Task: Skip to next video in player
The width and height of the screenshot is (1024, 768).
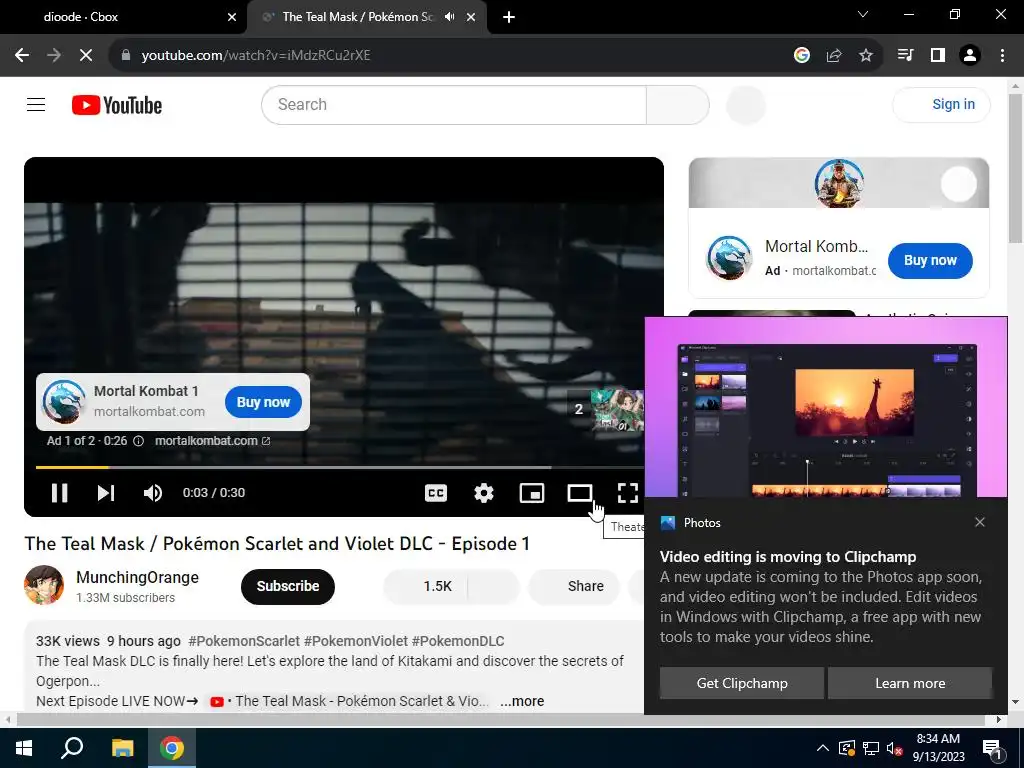Action: (x=106, y=493)
